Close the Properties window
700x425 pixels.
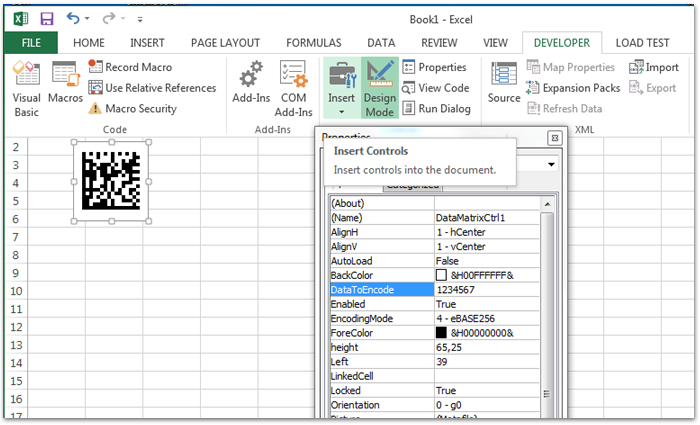pos(554,138)
